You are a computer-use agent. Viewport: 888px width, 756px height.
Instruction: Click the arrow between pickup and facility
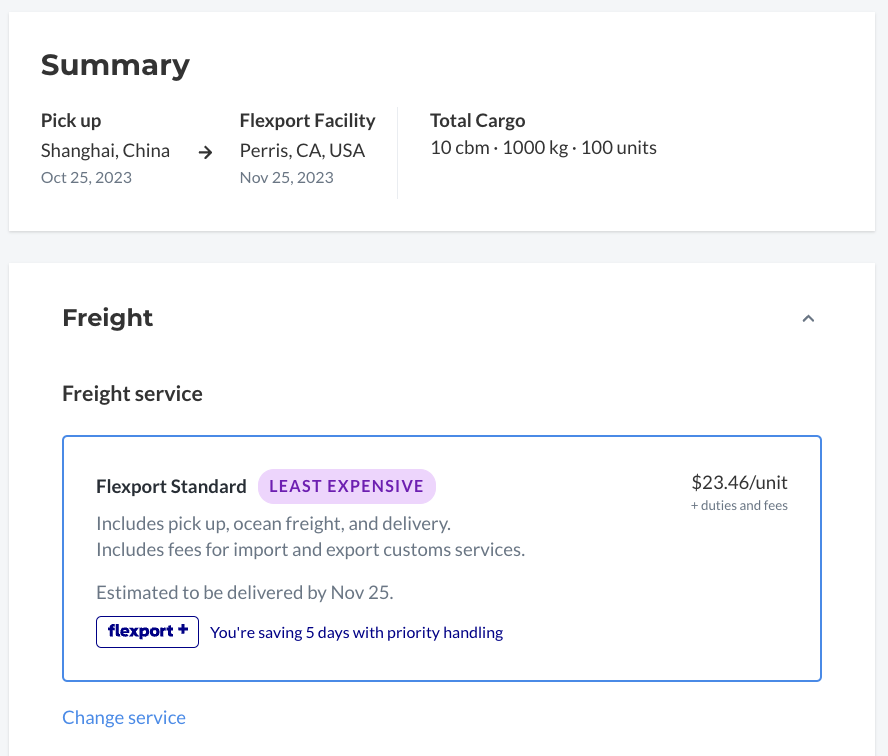tap(206, 152)
